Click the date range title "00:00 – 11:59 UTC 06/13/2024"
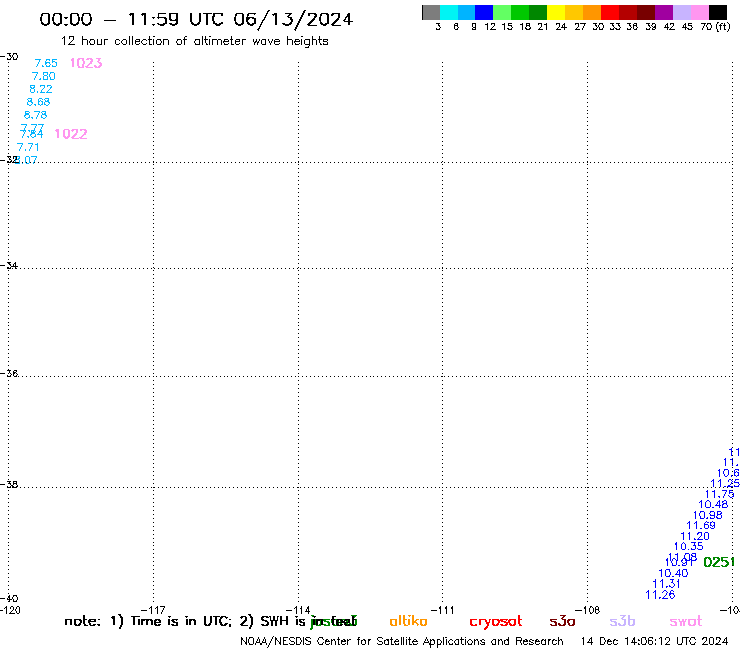Screen dimensions: 740x650 pos(196,20)
